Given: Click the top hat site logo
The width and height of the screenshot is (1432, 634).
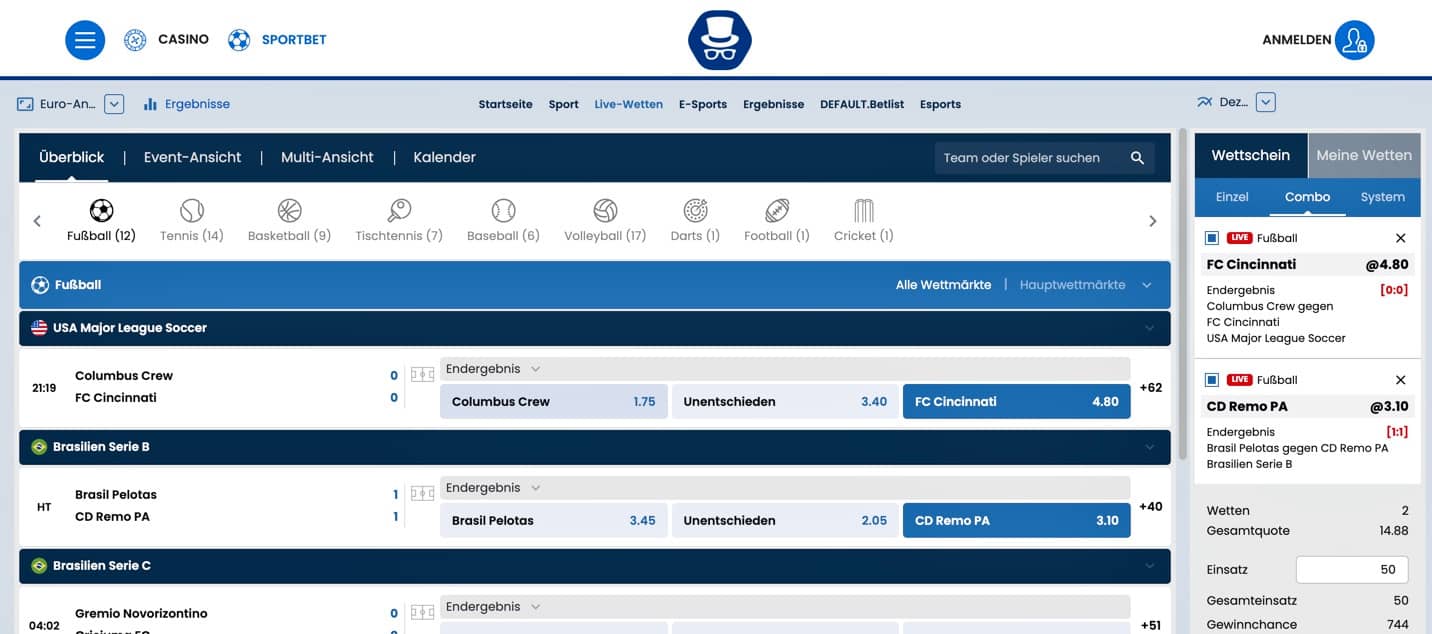Looking at the screenshot, I should [719, 40].
